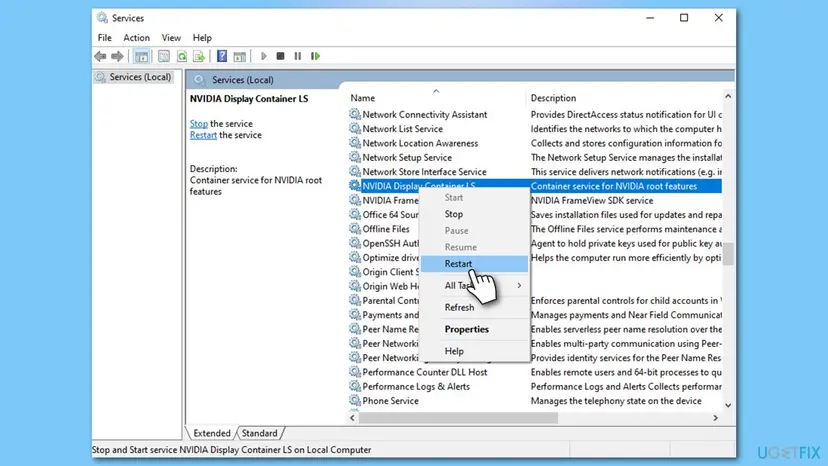Toggle Show/Hide Console Tree icon
828x466 pixels.
[x=141, y=56]
